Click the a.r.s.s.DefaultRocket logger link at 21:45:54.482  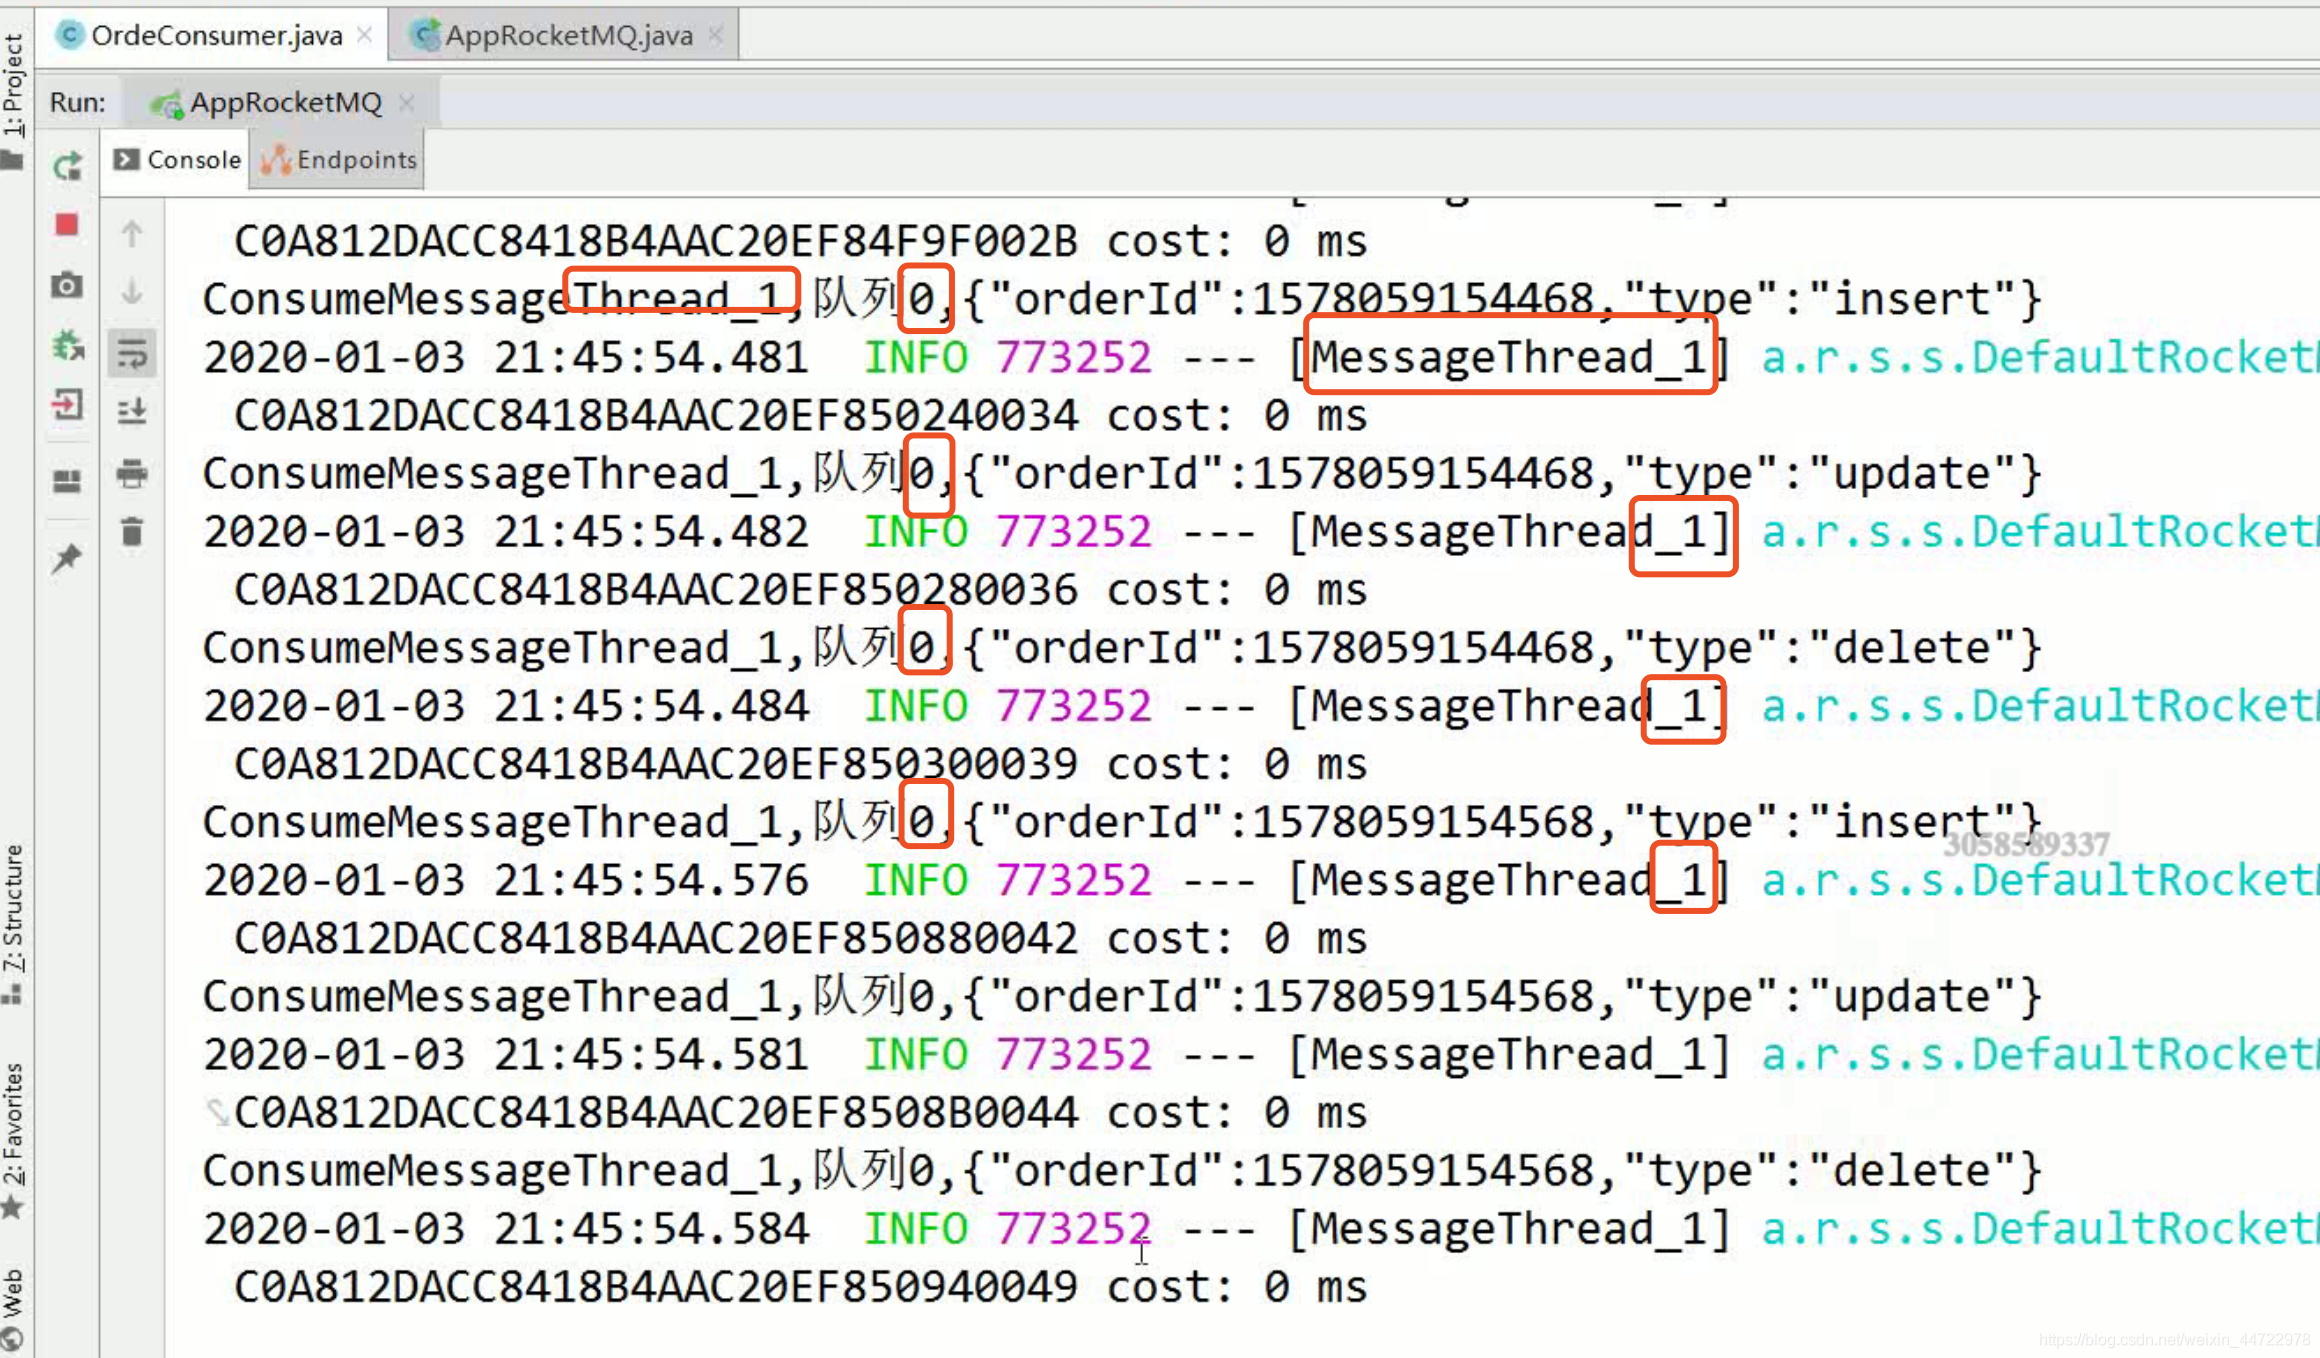2039,531
